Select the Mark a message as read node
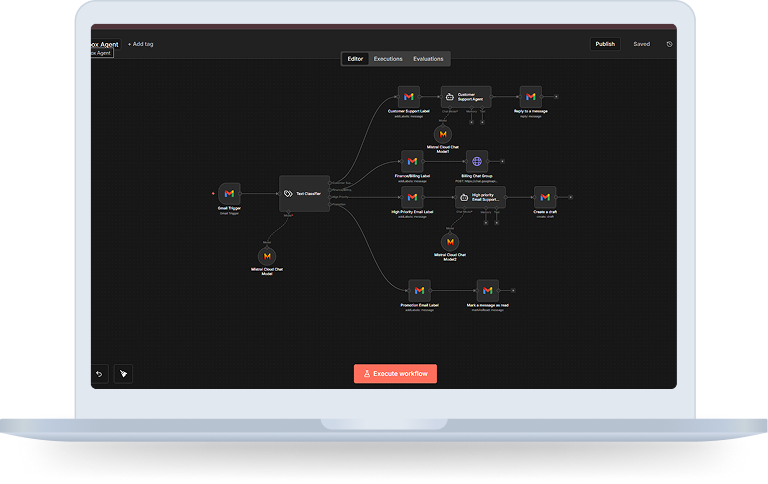Image resolution: width=768 pixels, height=484 pixels. [487, 290]
